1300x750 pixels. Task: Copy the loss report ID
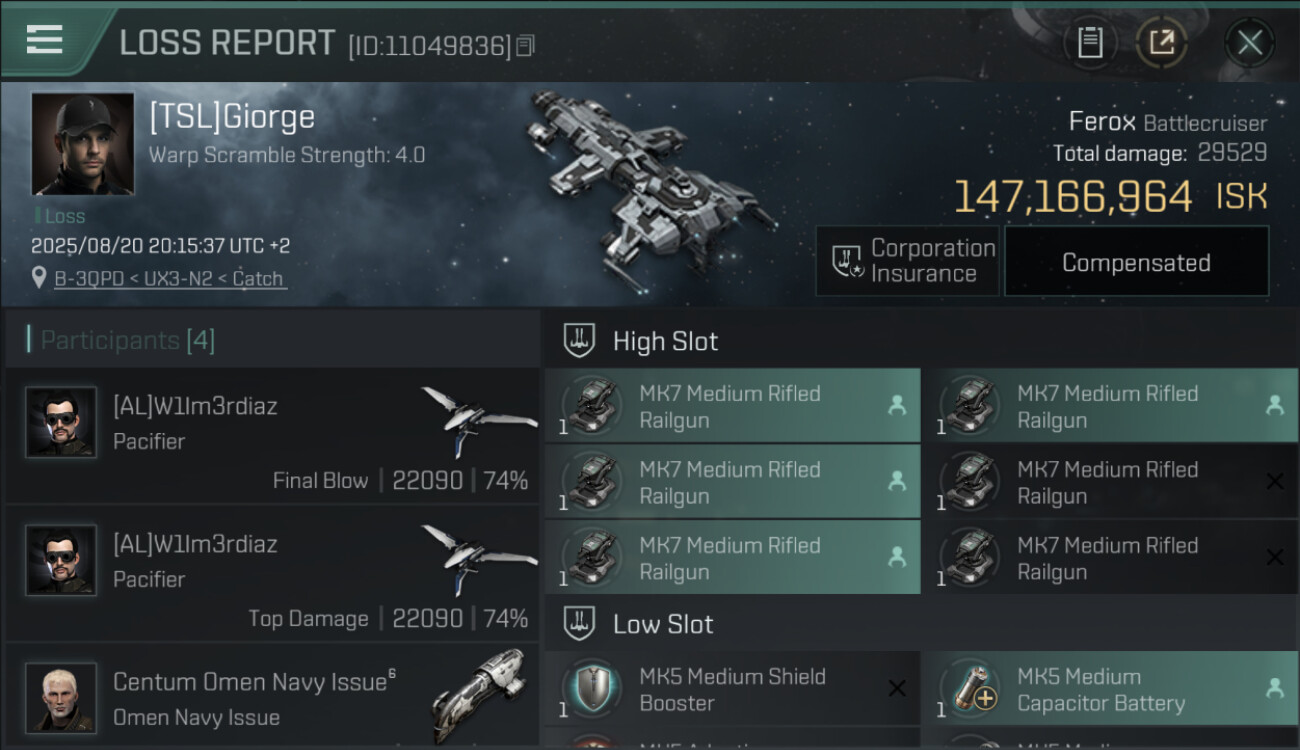(526, 45)
